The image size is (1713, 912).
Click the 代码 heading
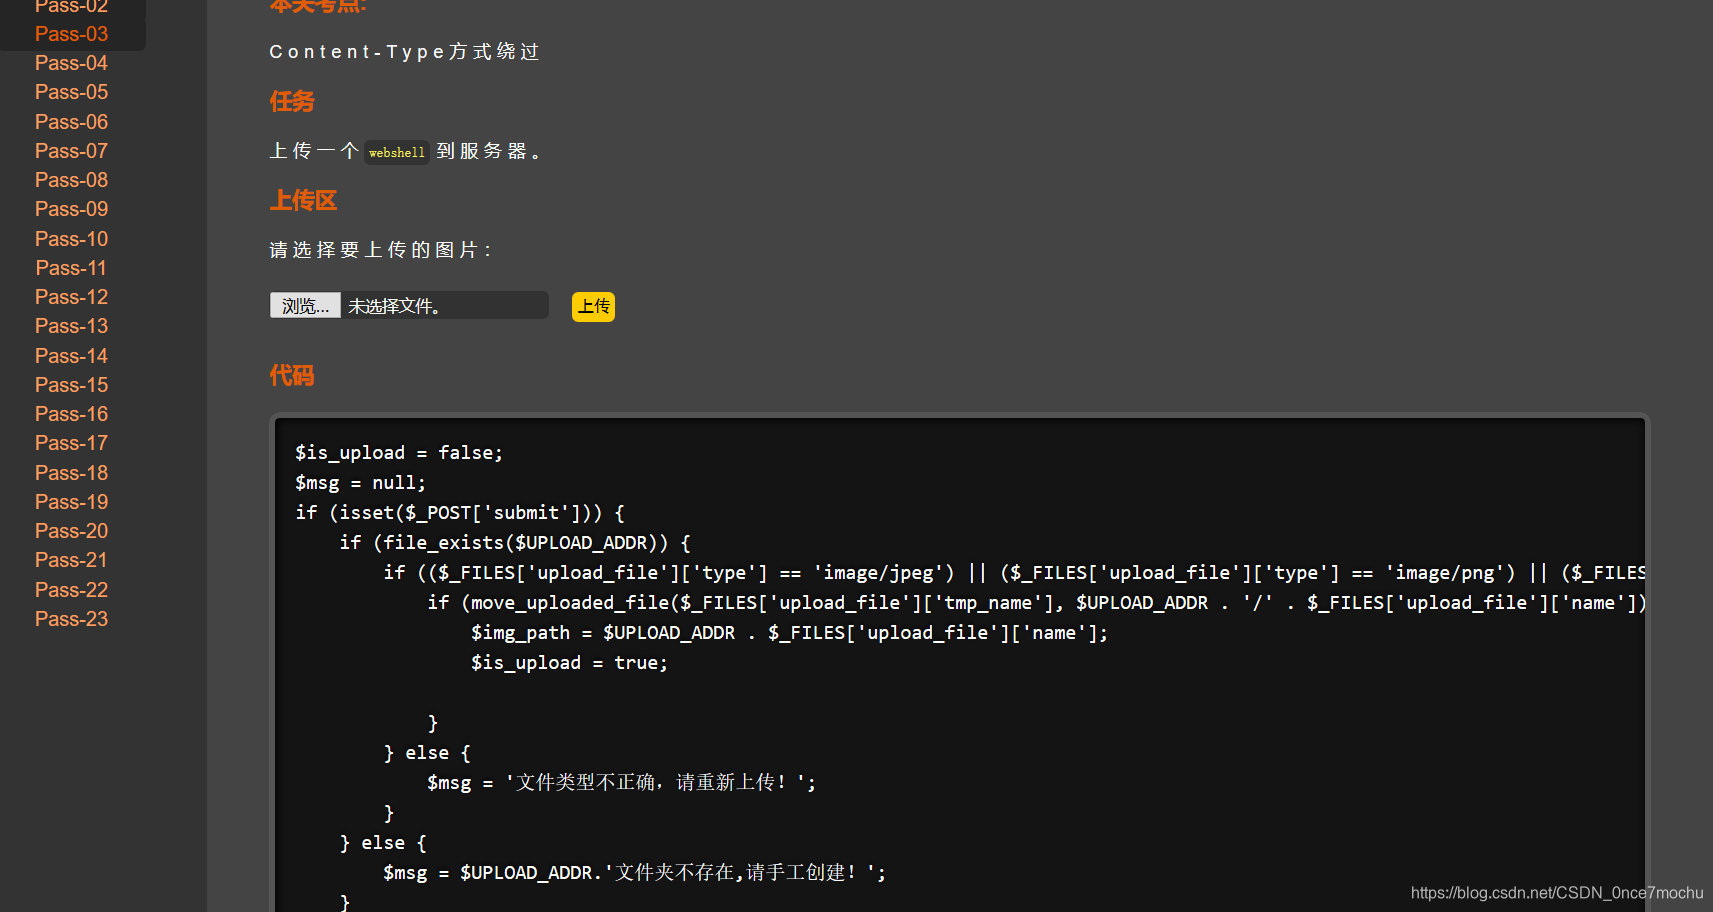[x=292, y=375]
